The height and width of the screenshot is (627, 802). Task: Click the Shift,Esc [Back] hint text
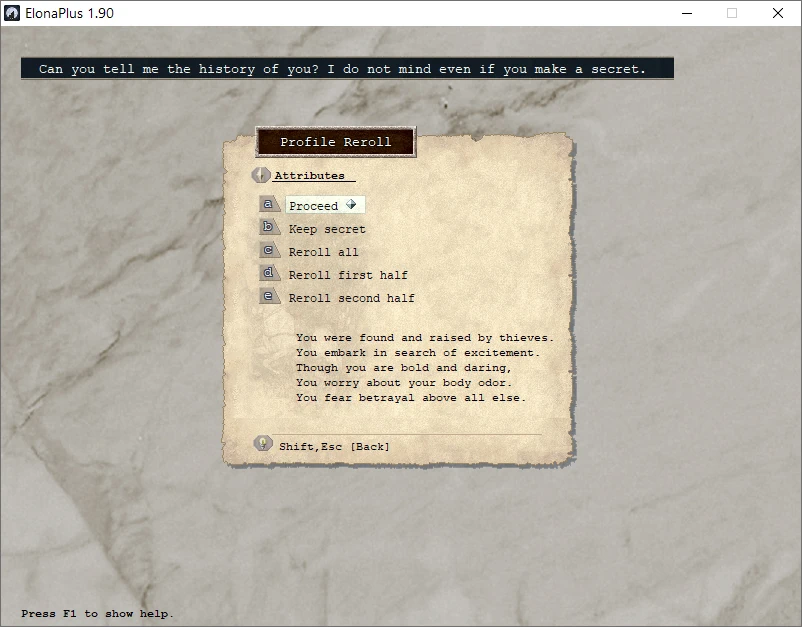coord(334,446)
